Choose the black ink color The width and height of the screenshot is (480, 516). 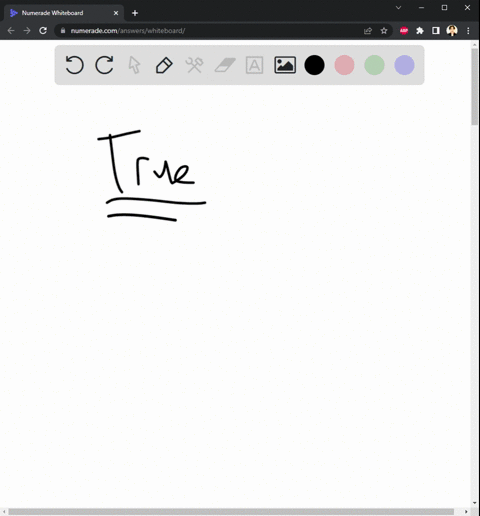pyautogui.click(x=314, y=65)
